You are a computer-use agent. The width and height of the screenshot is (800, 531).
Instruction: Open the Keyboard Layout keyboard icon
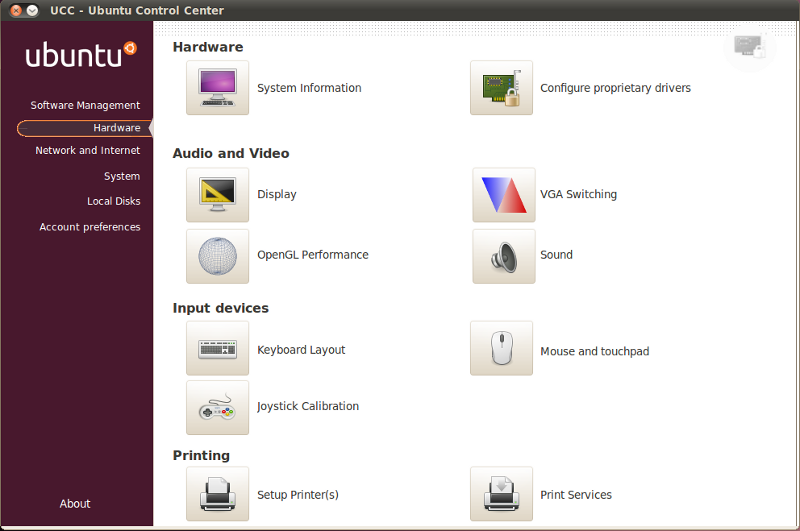tap(217, 348)
